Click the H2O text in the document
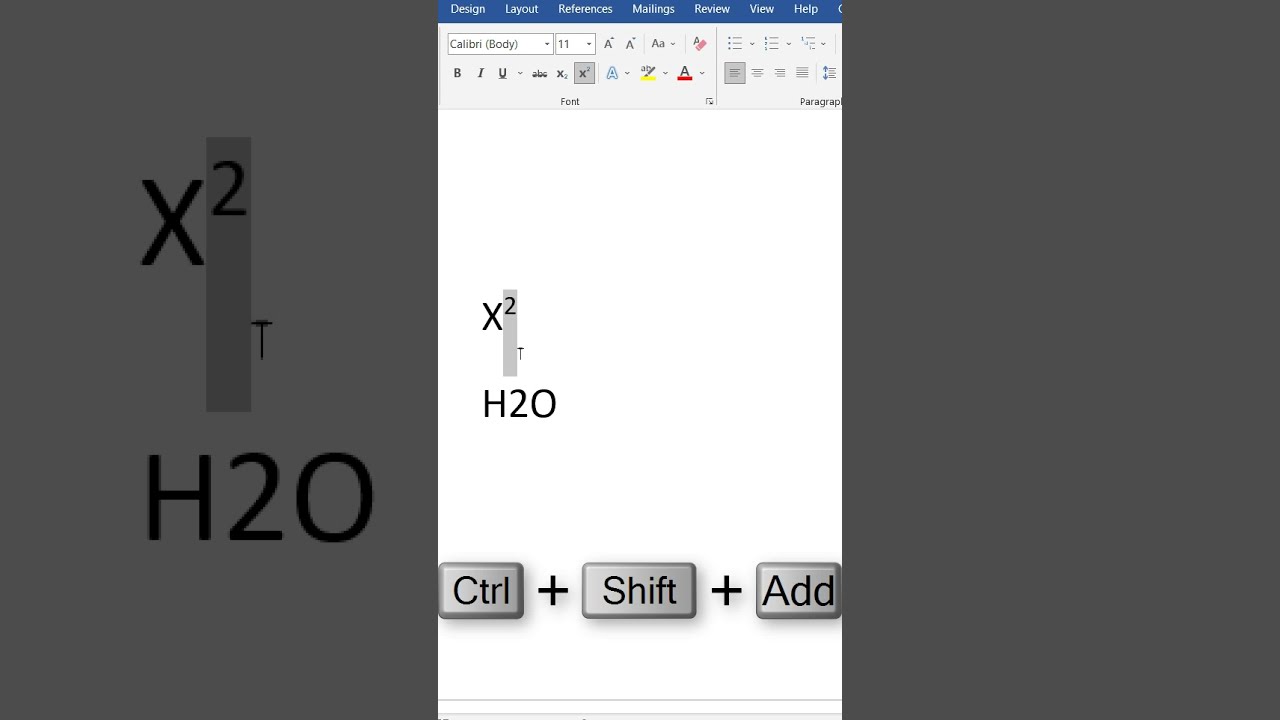1280x720 pixels. pos(519,404)
